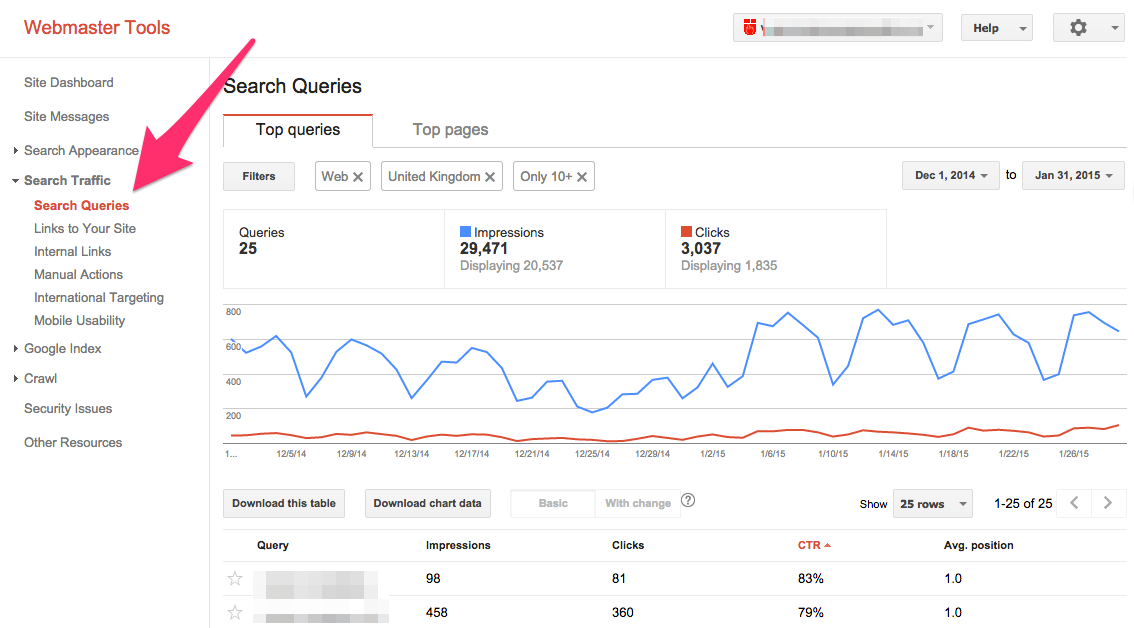Remove the Web filter chip

(357, 176)
